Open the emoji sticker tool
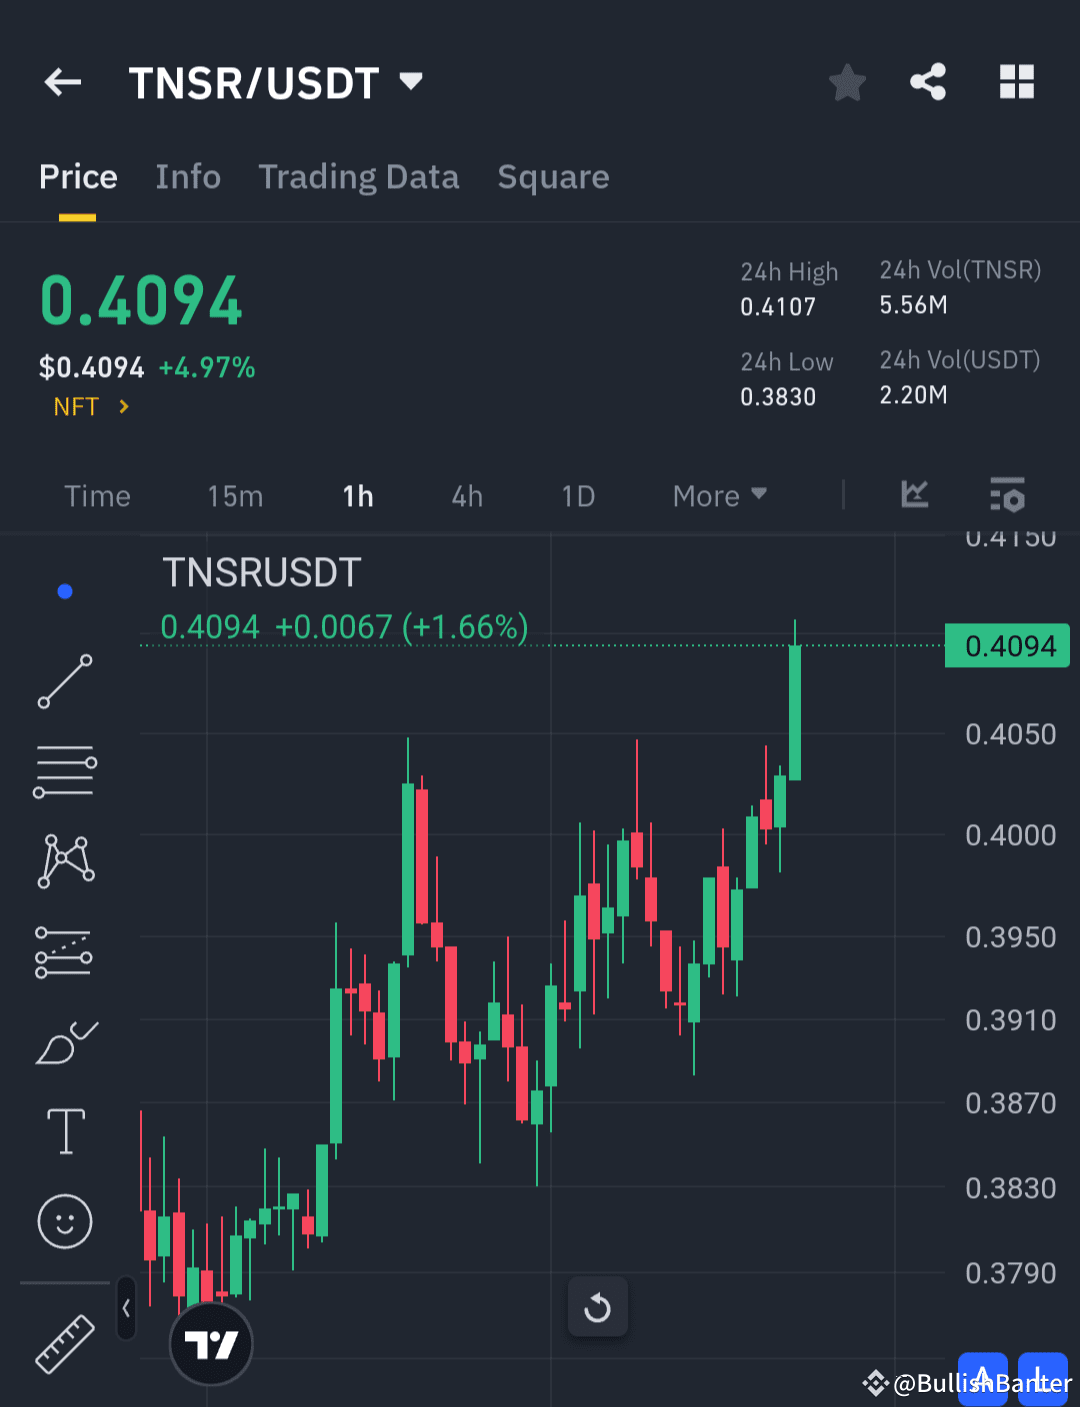The height and width of the screenshot is (1407, 1080). click(x=64, y=1221)
